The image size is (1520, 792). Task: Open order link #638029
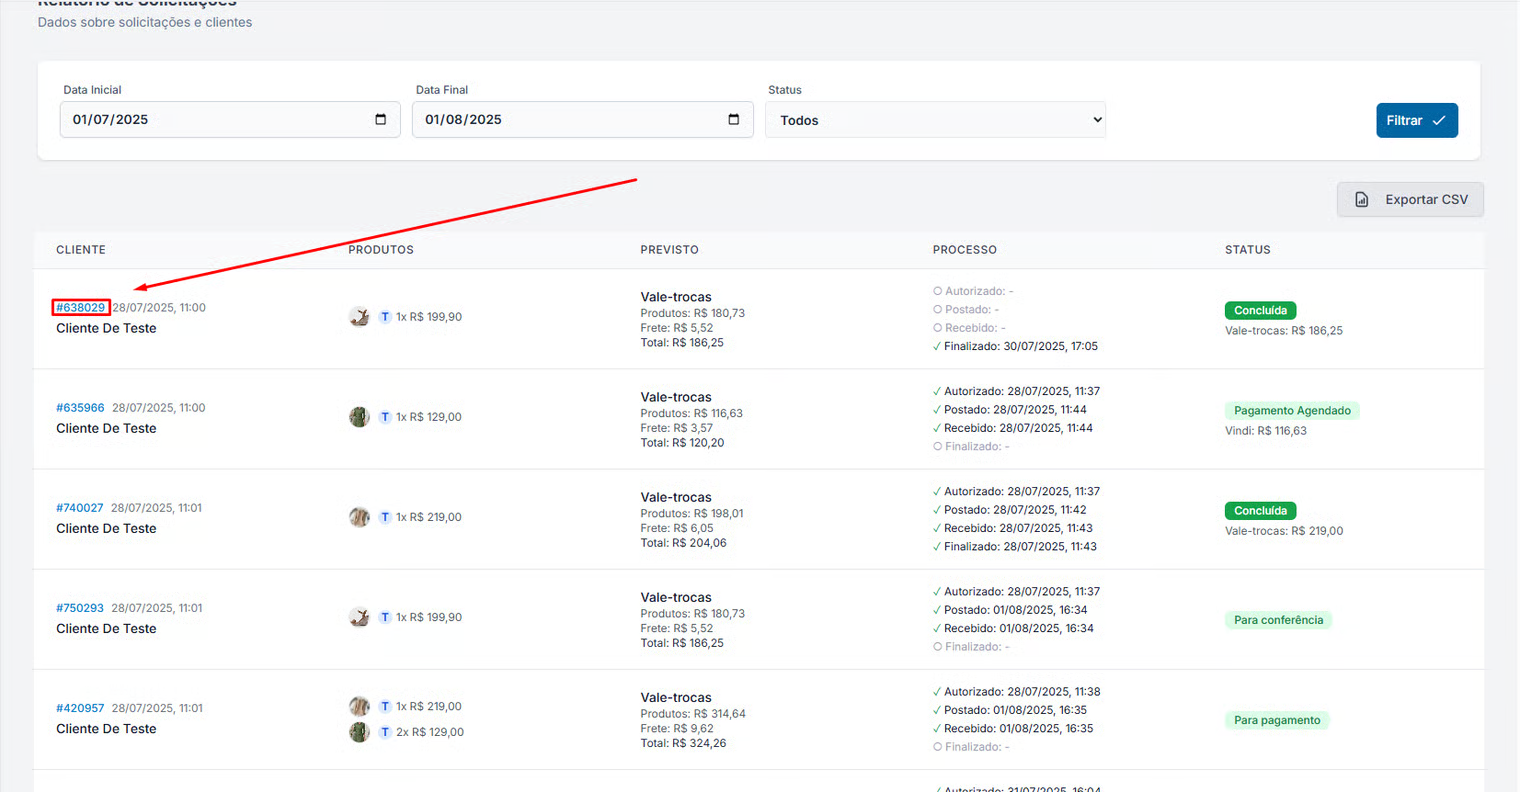click(80, 308)
